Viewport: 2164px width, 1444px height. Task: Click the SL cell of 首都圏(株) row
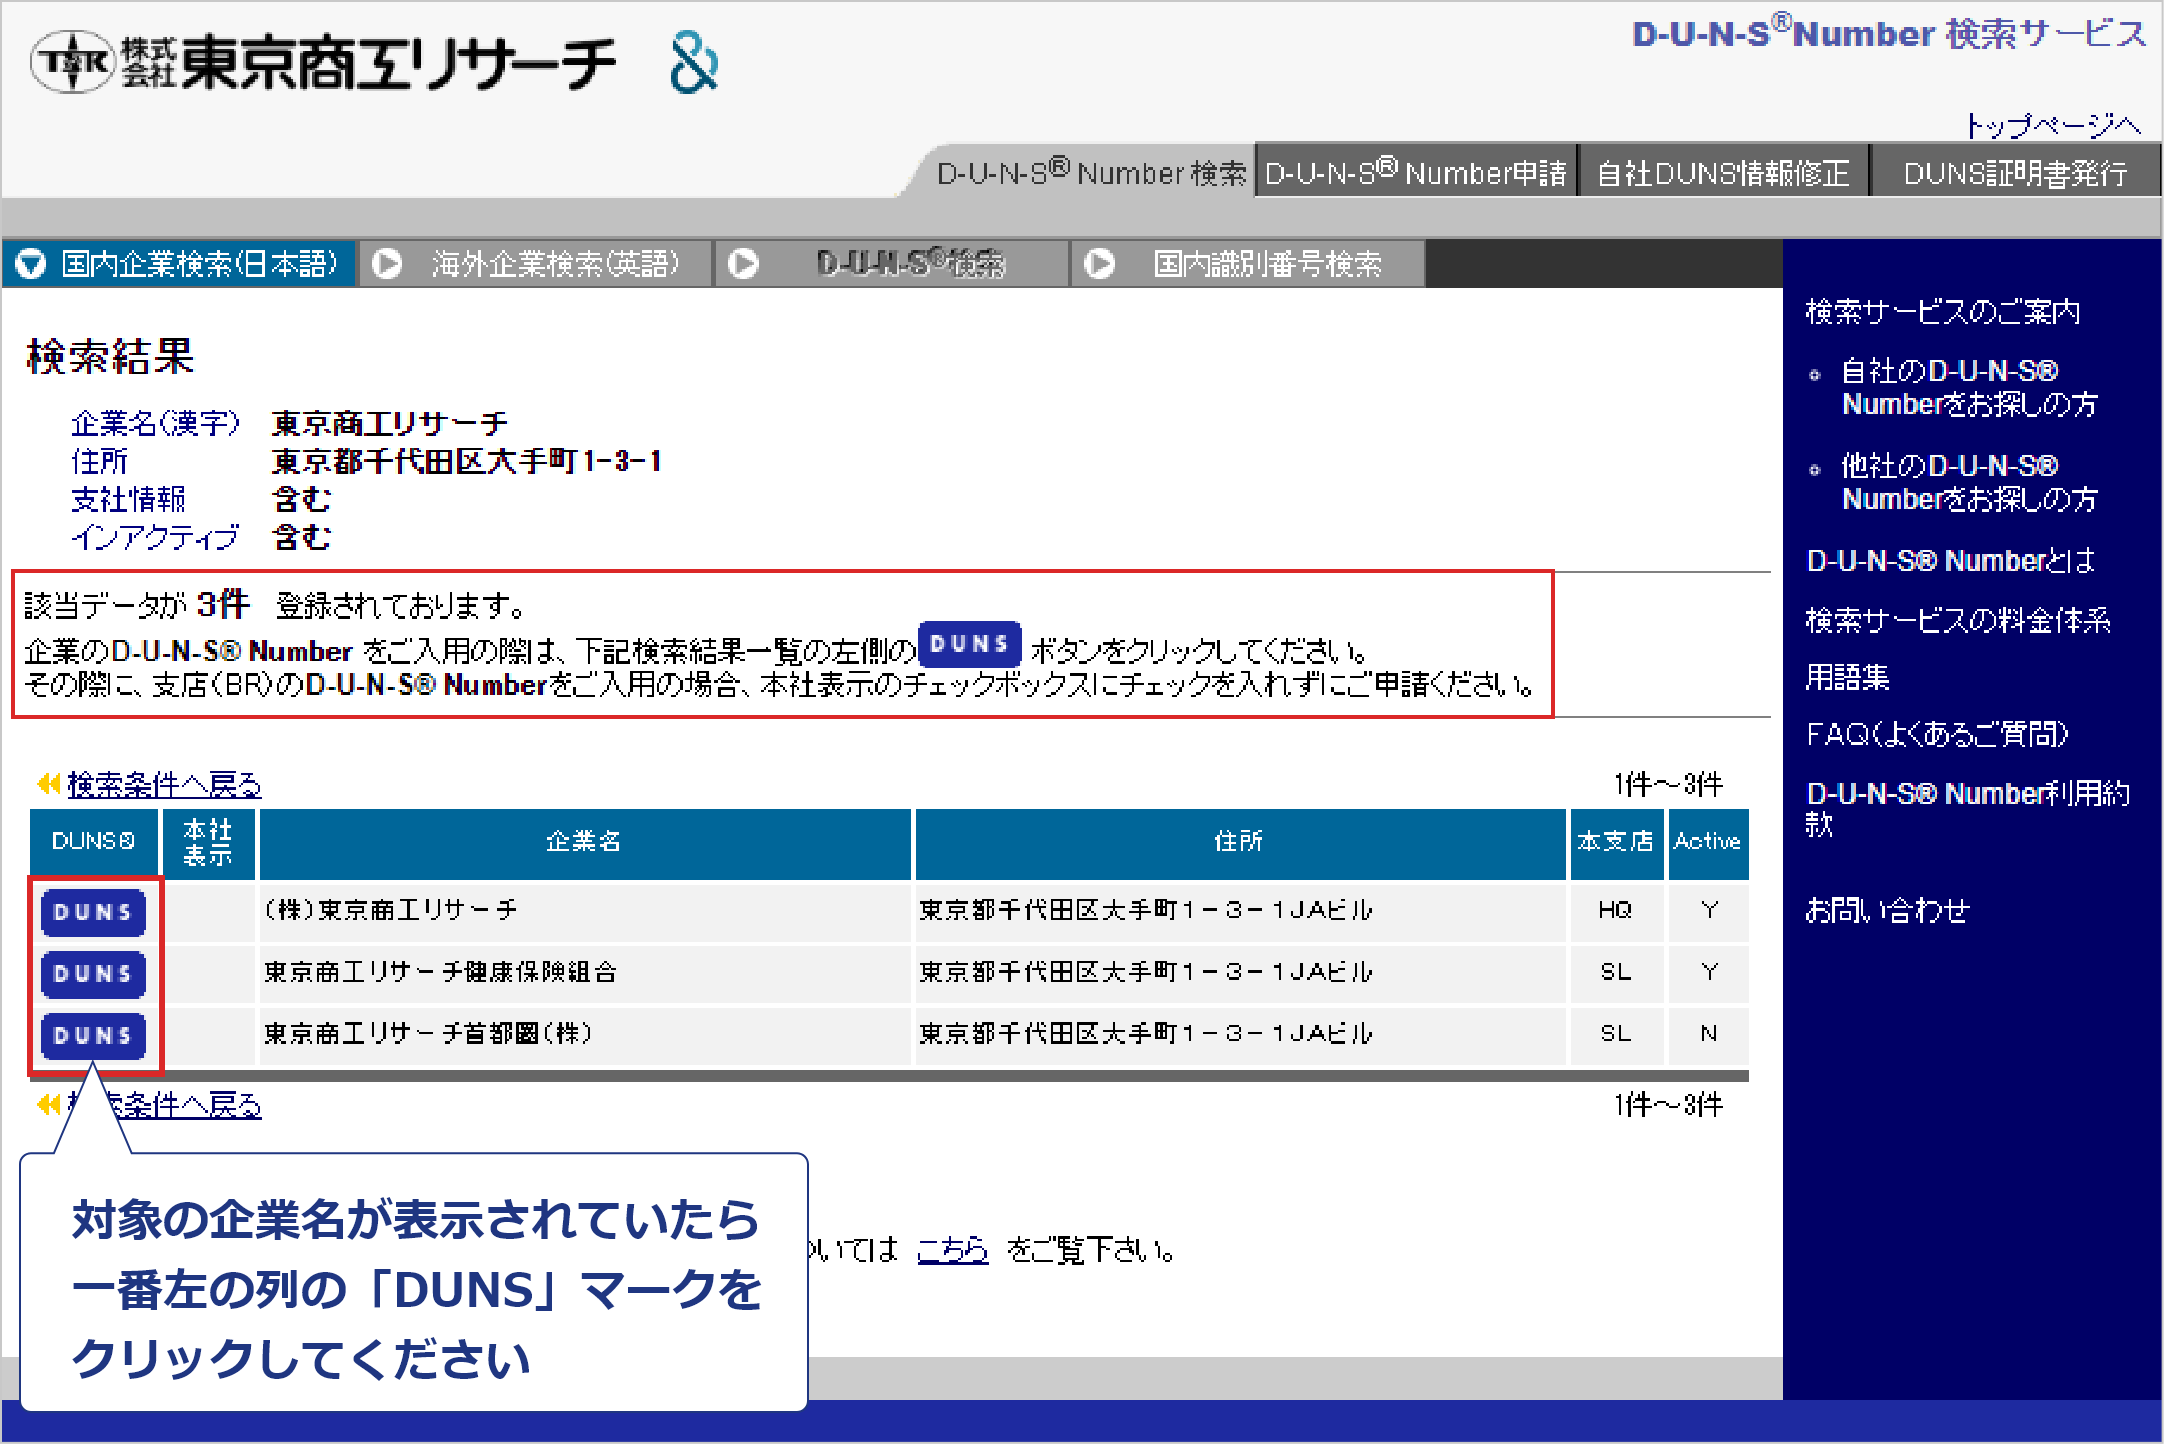click(1616, 1034)
